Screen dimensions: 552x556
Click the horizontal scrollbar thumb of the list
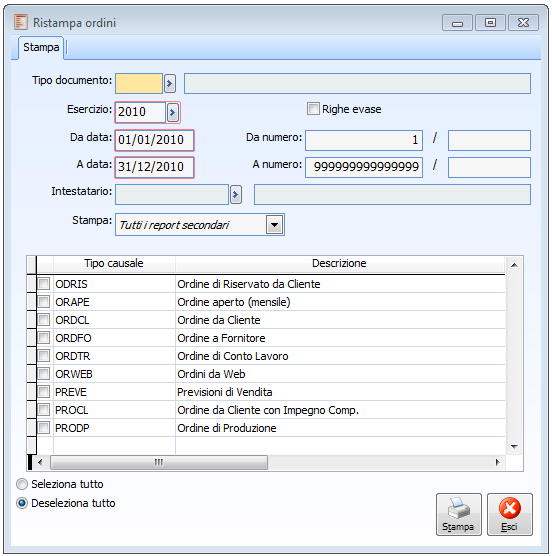[x=159, y=462]
